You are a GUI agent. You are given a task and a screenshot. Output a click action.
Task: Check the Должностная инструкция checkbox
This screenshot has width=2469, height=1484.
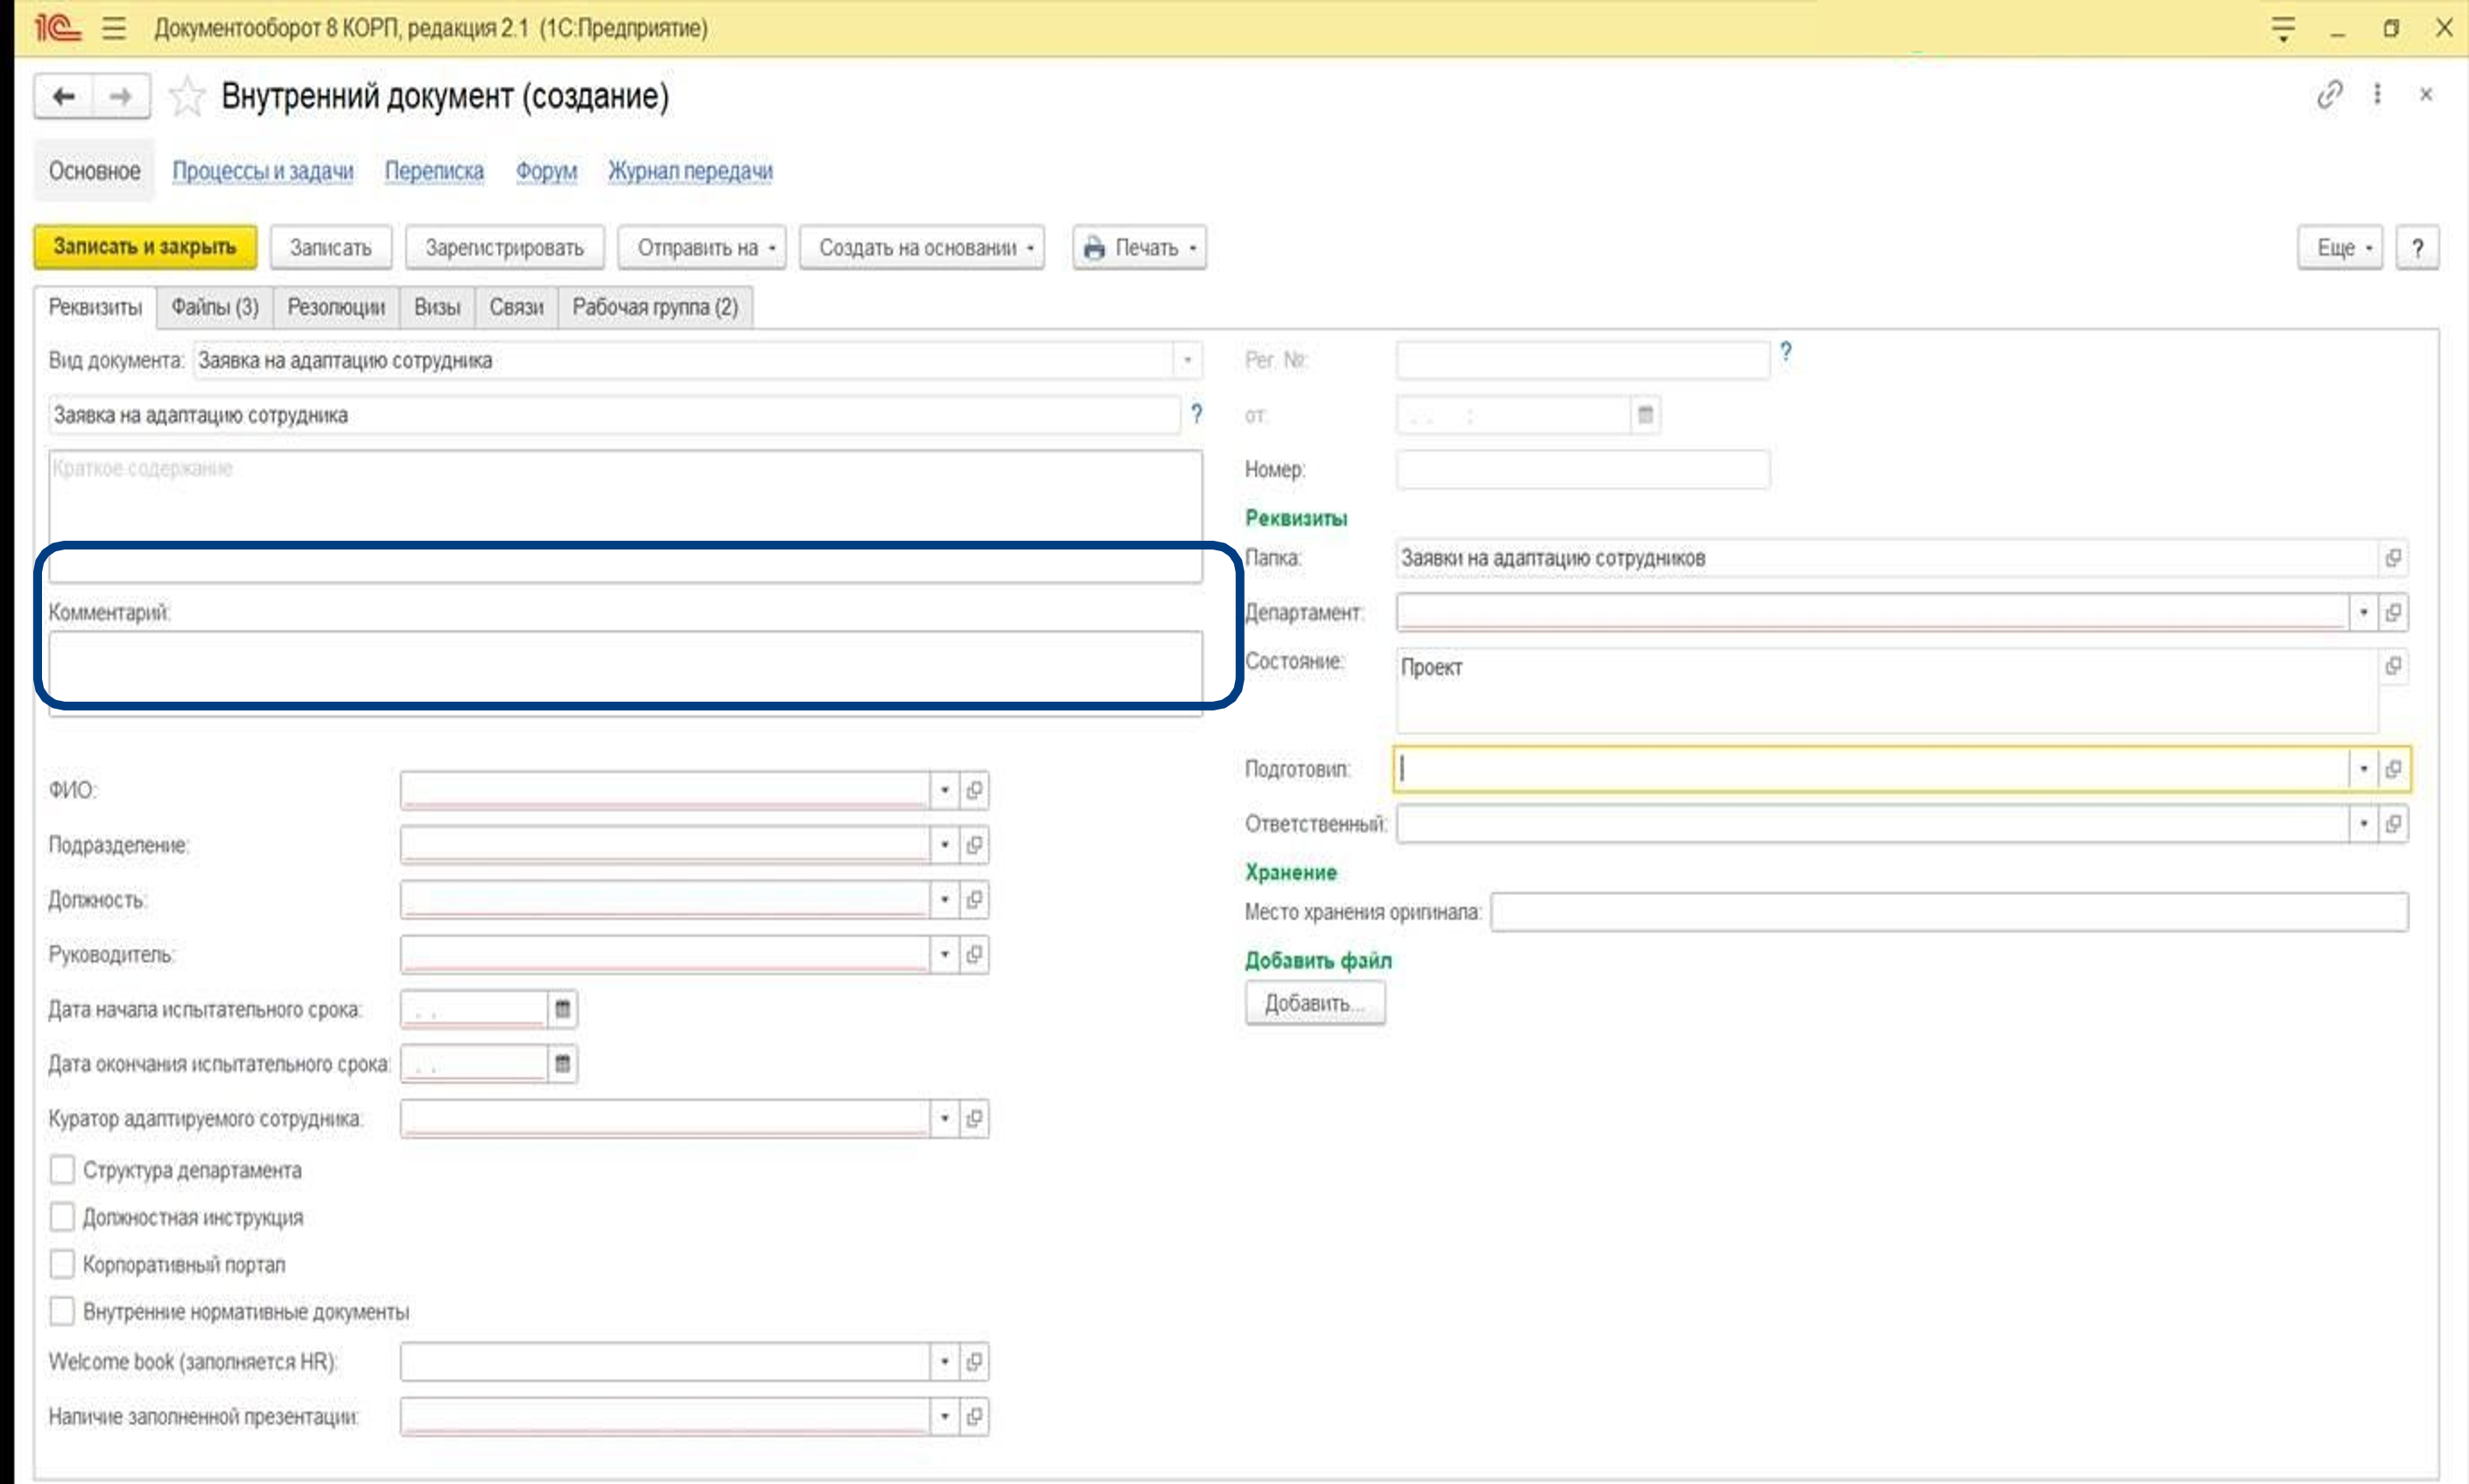pos(62,1217)
